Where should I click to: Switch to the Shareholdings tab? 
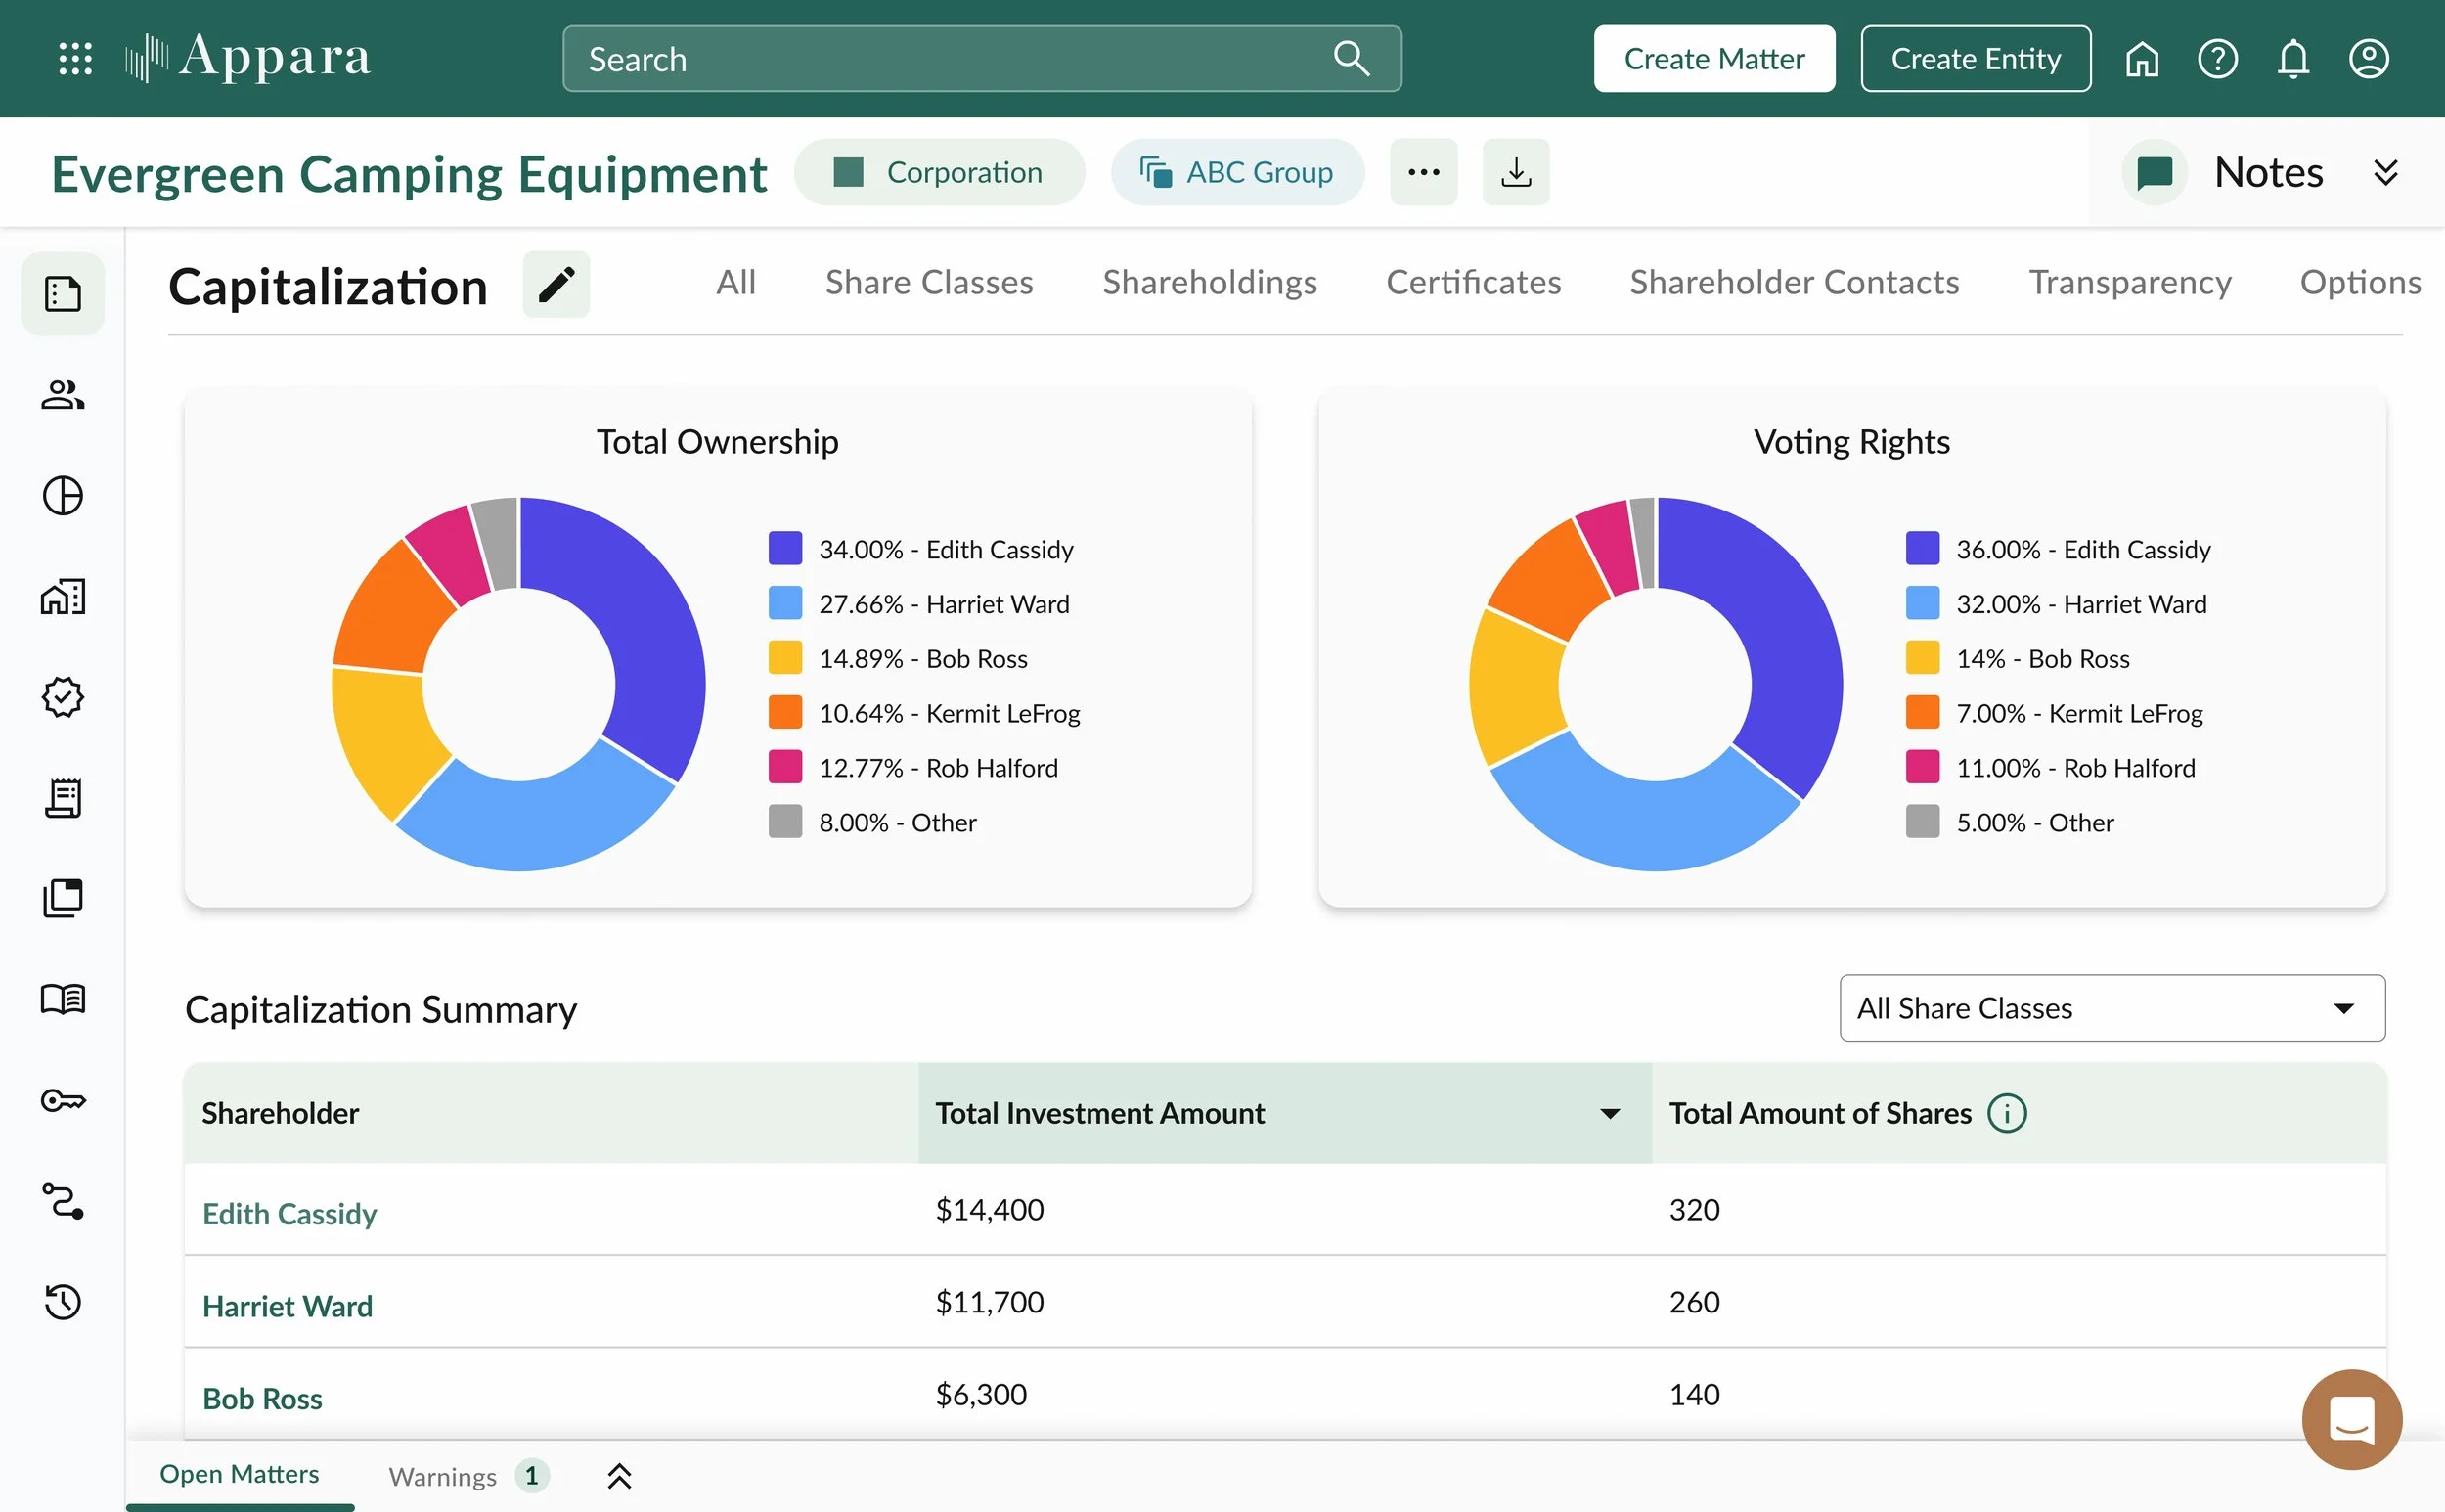(x=1209, y=283)
